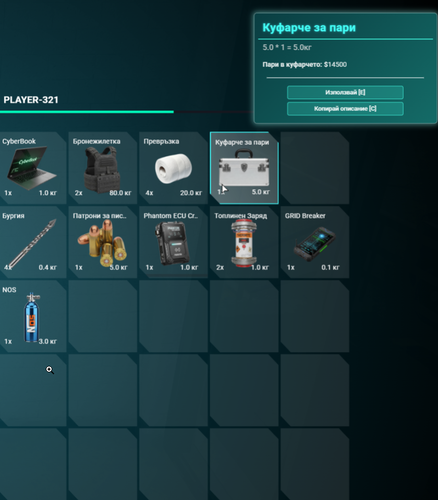The image size is (438, 500).
Task: Select the NOS bottle item
Action: [33, 316]
